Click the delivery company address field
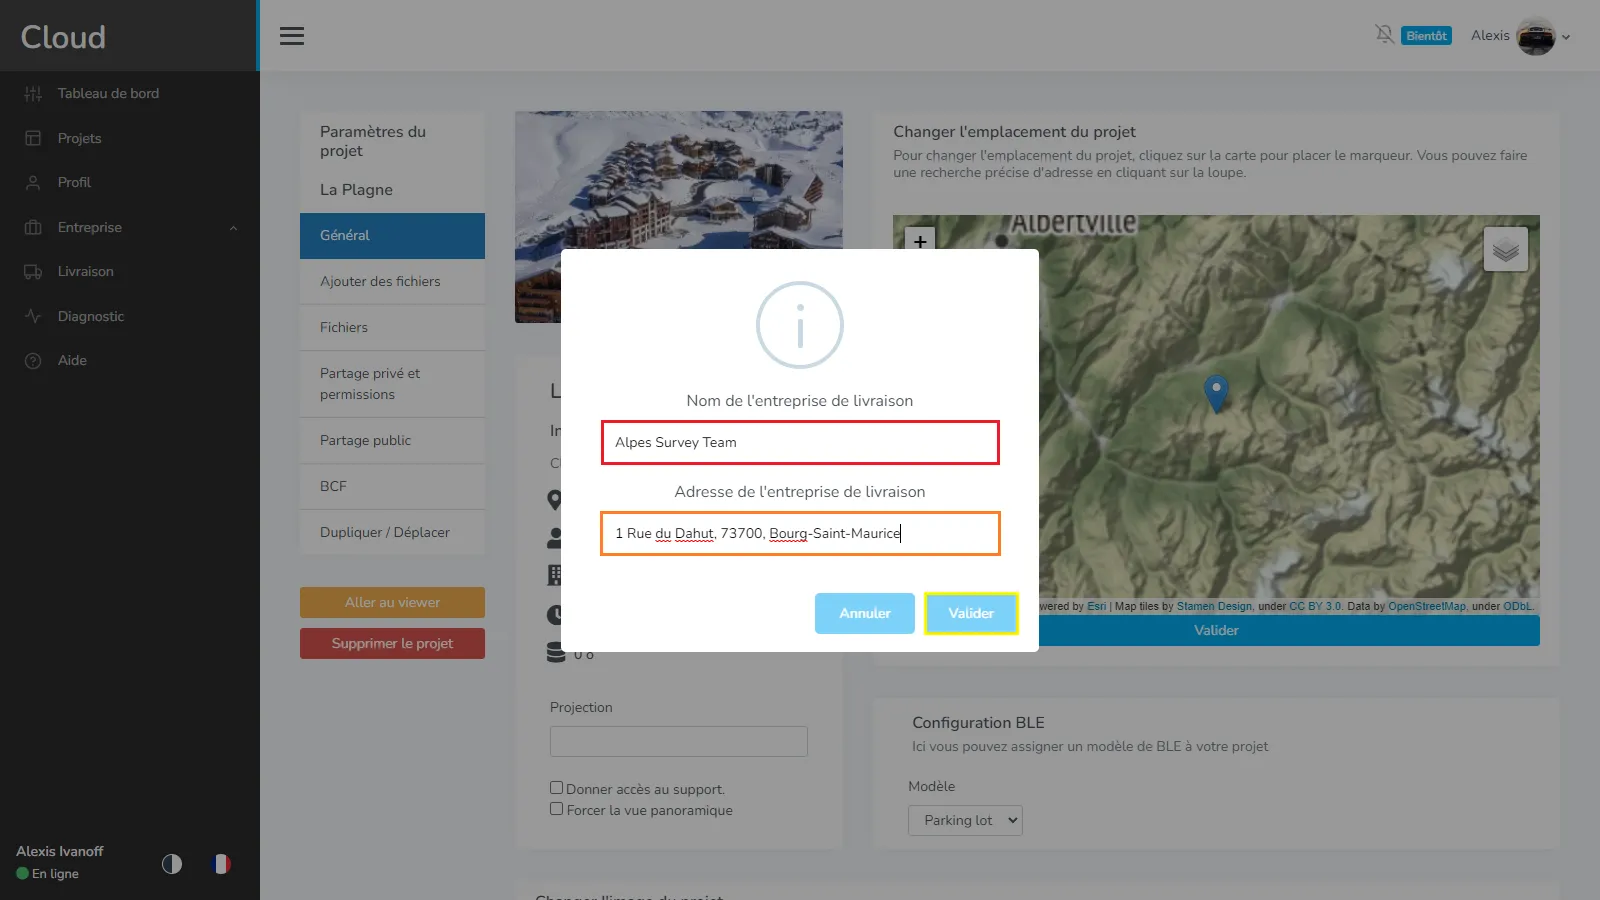Screen dimensions: 1600x900 pos(800,533)
